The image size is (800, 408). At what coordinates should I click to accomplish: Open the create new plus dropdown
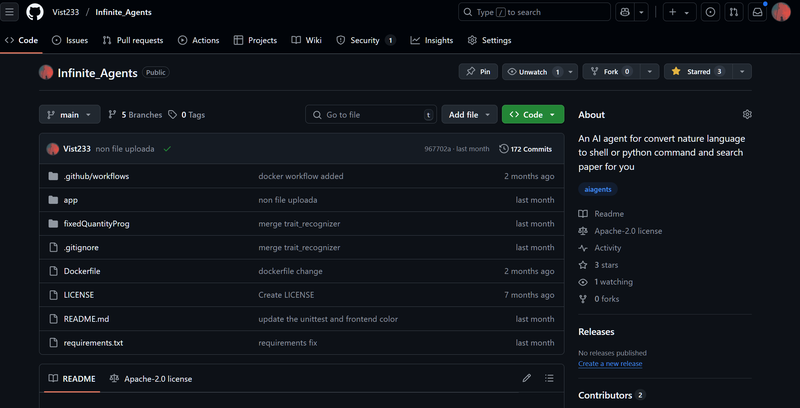click(679, 12)
